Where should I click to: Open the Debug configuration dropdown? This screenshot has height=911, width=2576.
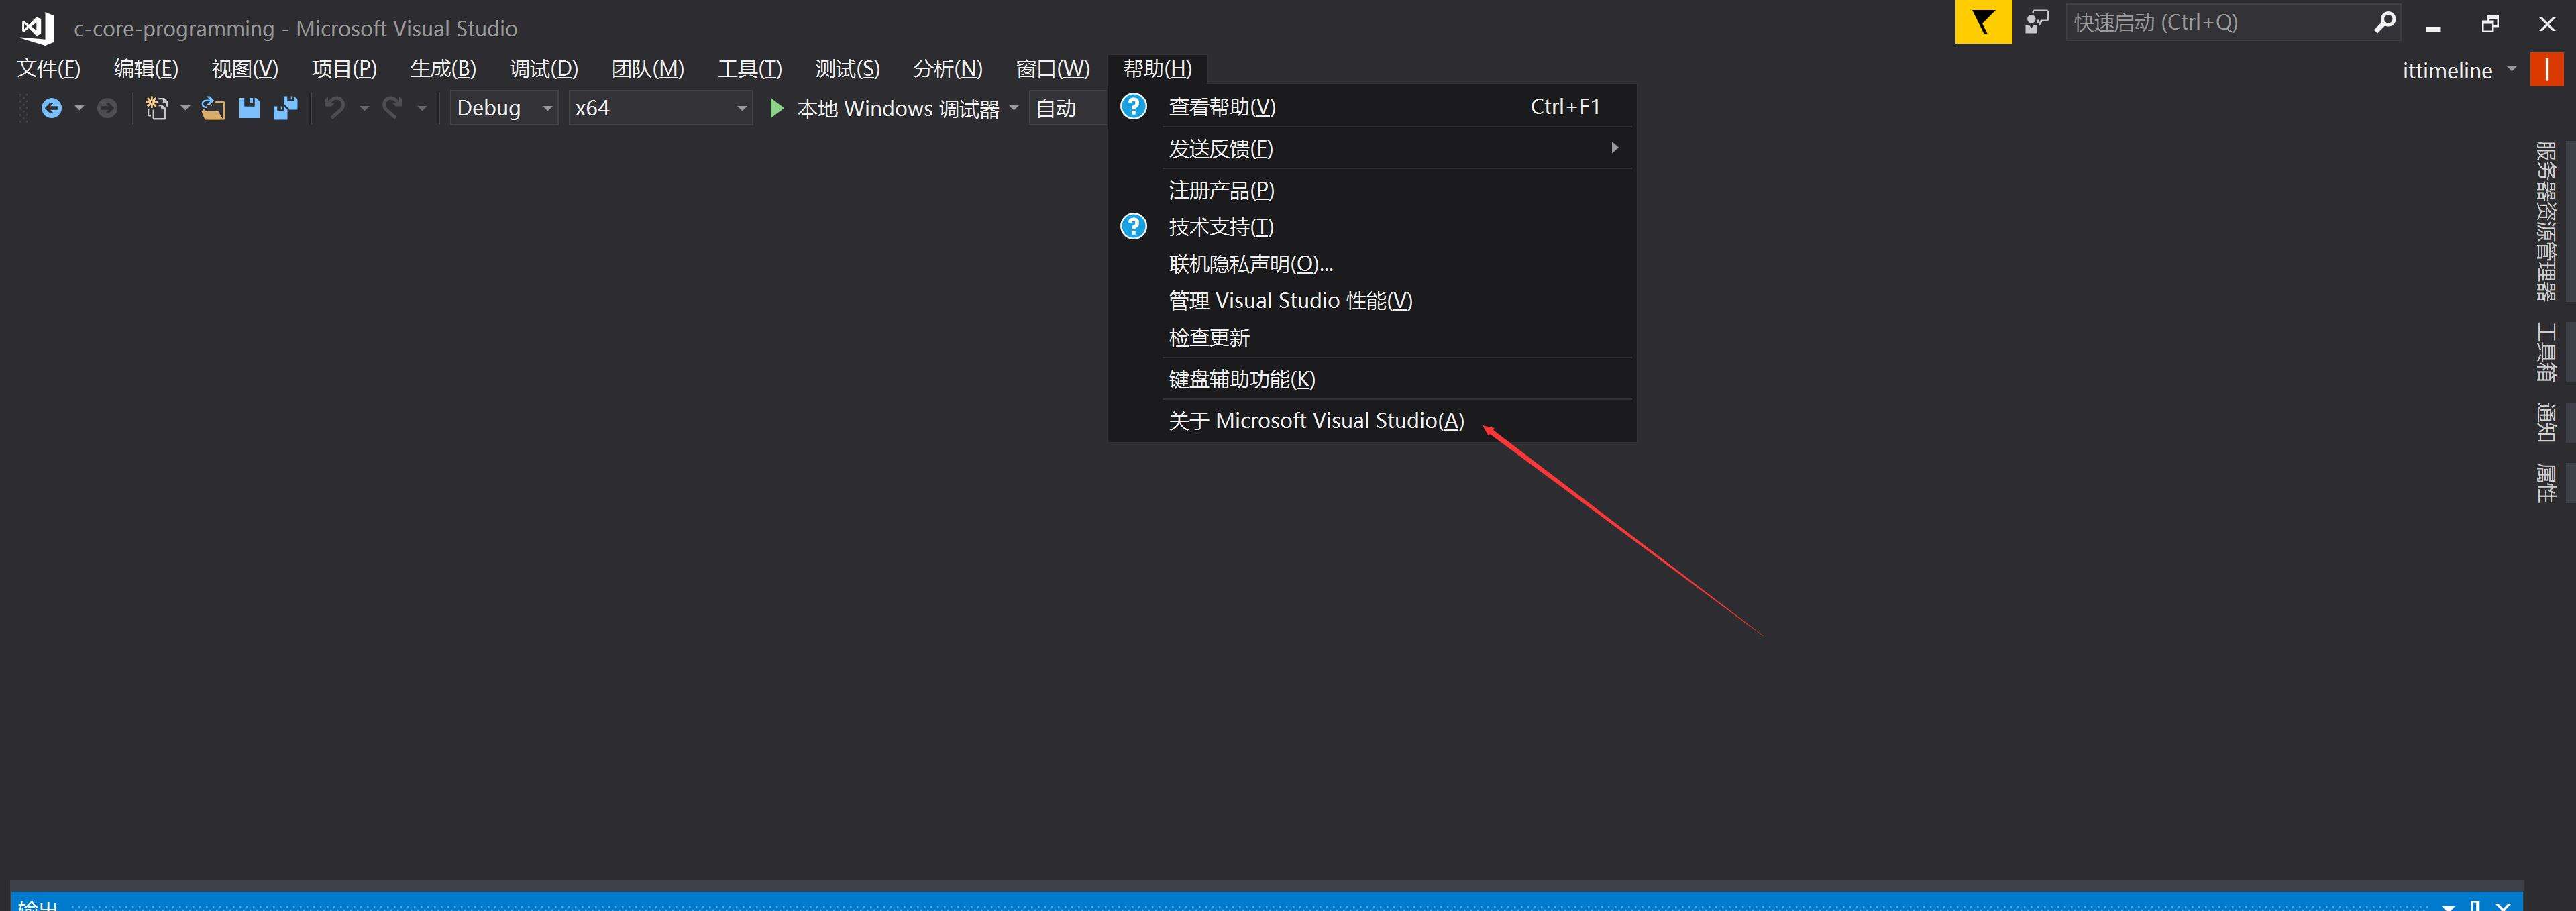[504, 108]
